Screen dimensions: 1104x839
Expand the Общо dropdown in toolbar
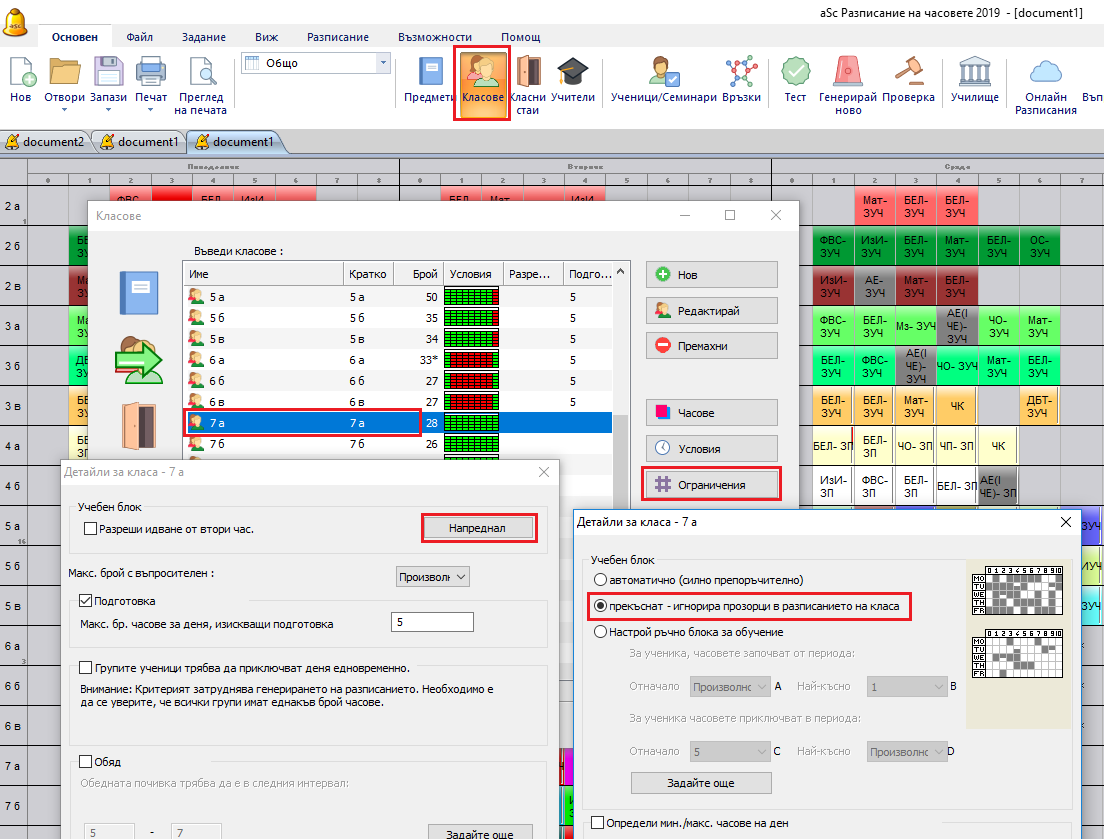tap(382, 63)
